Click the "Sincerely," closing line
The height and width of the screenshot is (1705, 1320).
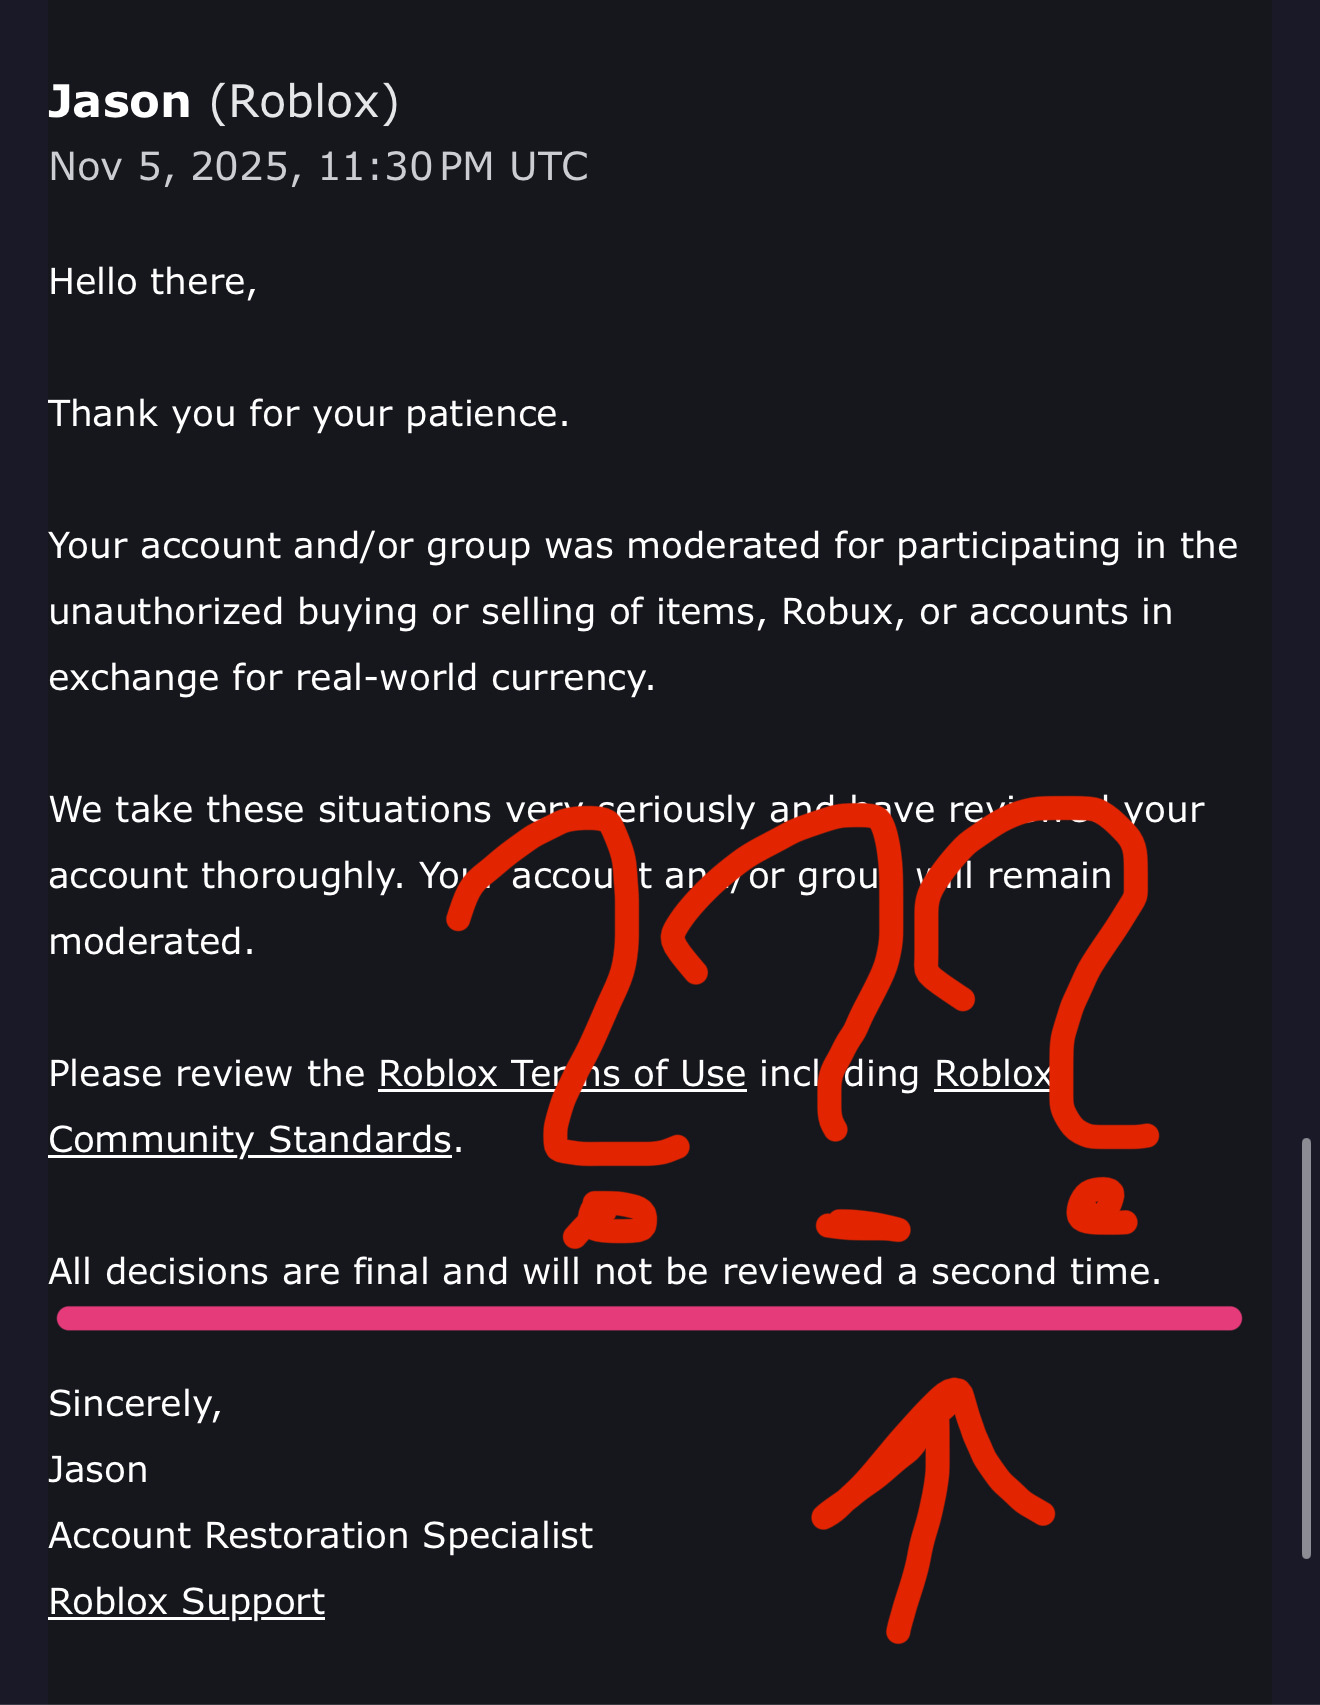[135, 1404]
